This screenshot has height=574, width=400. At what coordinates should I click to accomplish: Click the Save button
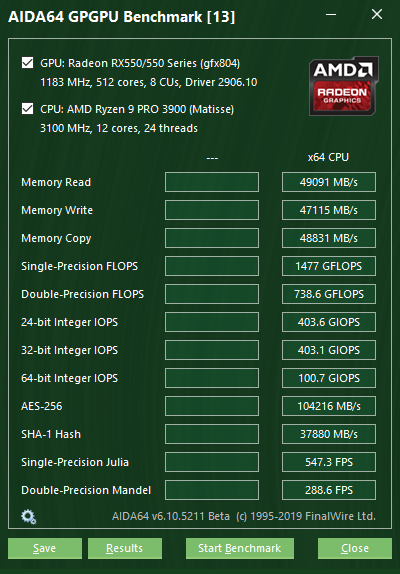click(45, 548)
